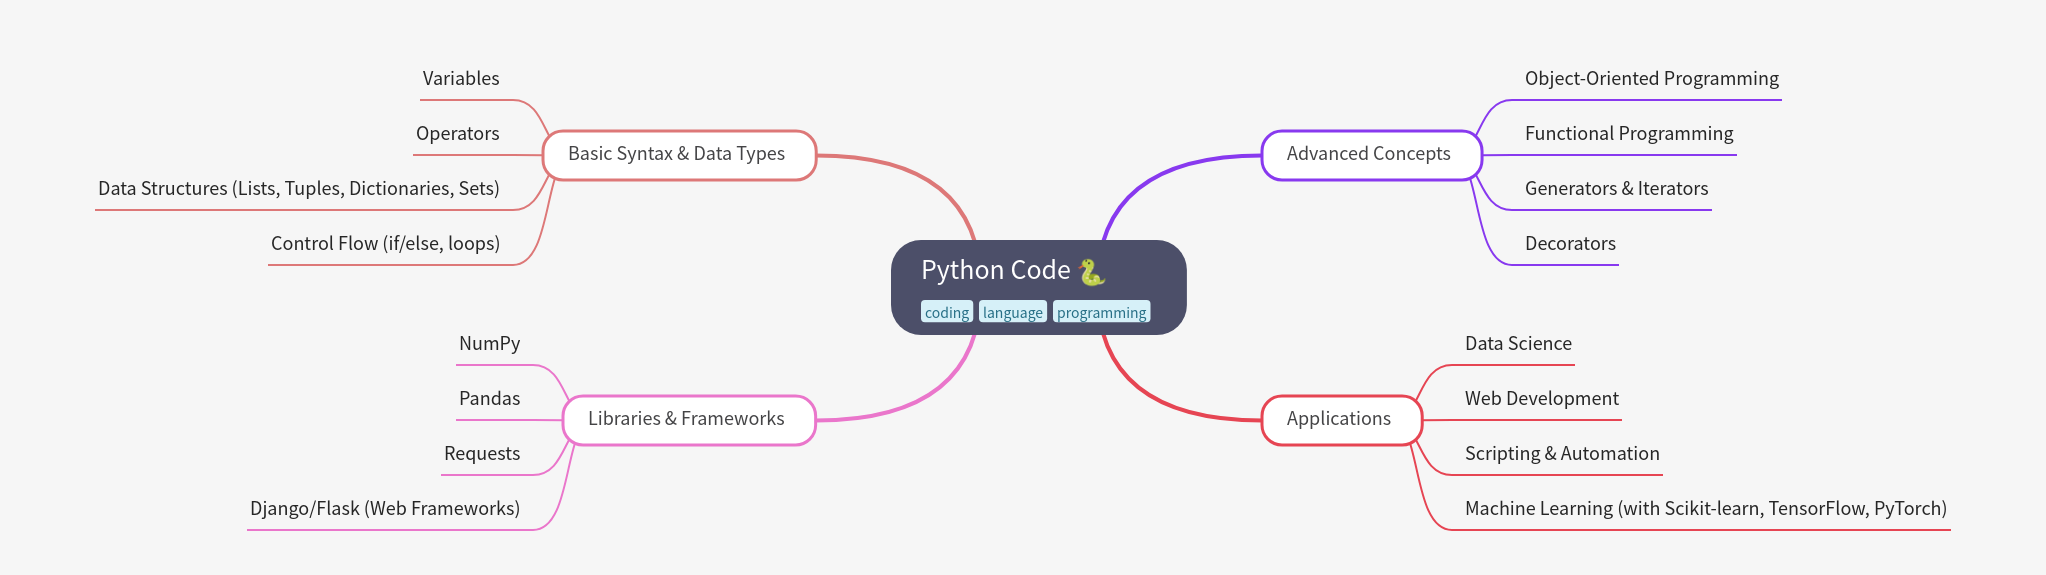Click the Pandas leaf
The width and height of the screenshot is (2046, 575).
tap(489, 398)
